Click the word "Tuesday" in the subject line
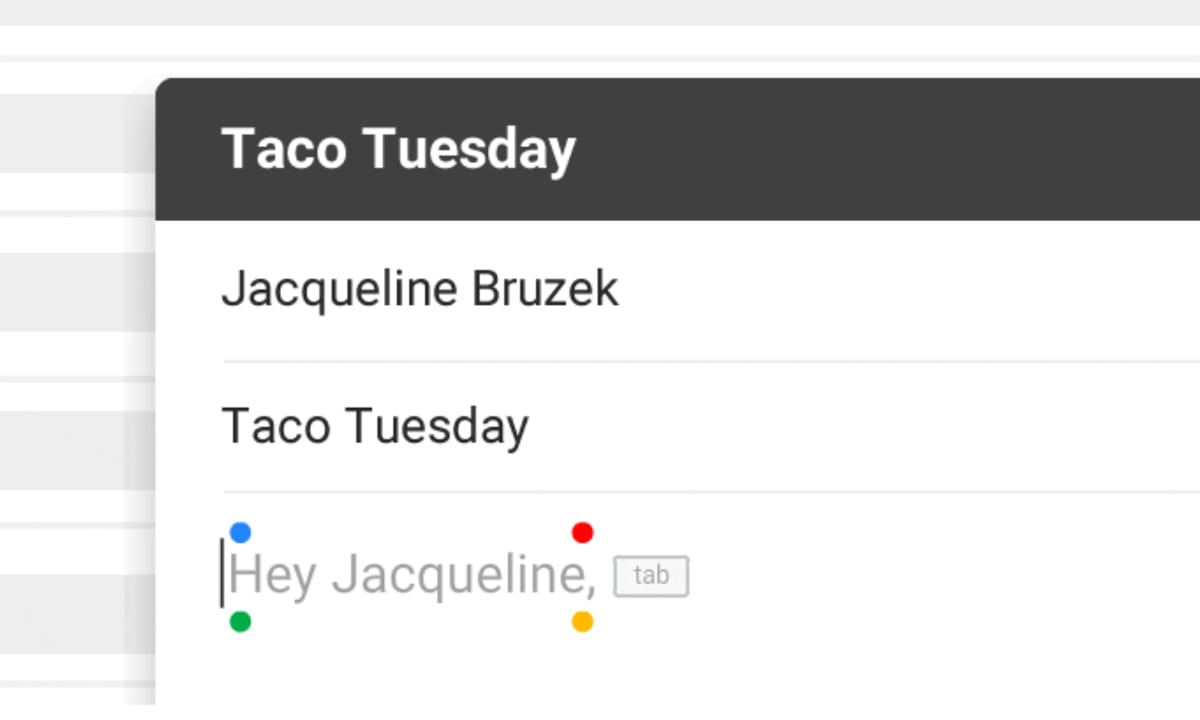The height and width of the screenshot is (720, 1200). pyautogui.click(x=437, y=426)
